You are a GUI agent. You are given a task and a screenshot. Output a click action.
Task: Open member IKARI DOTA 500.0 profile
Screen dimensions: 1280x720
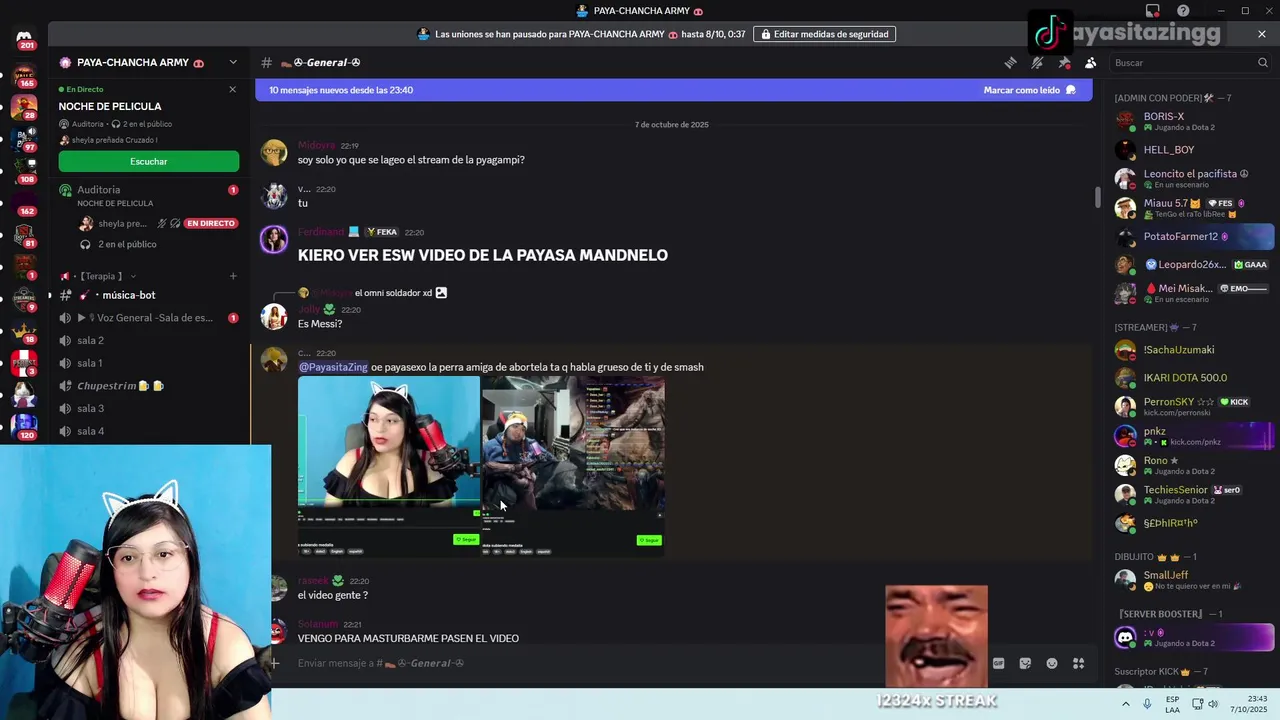pos(1192,378)
